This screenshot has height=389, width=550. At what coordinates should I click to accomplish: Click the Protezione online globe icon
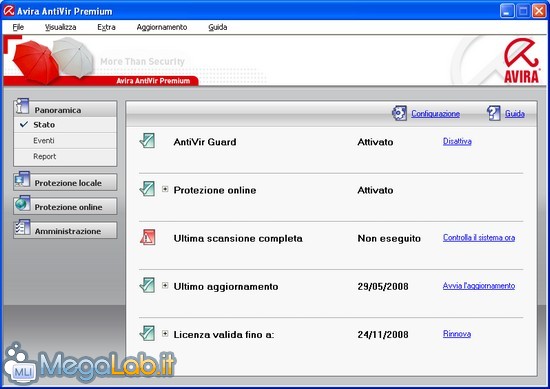[x=22, y=203]
